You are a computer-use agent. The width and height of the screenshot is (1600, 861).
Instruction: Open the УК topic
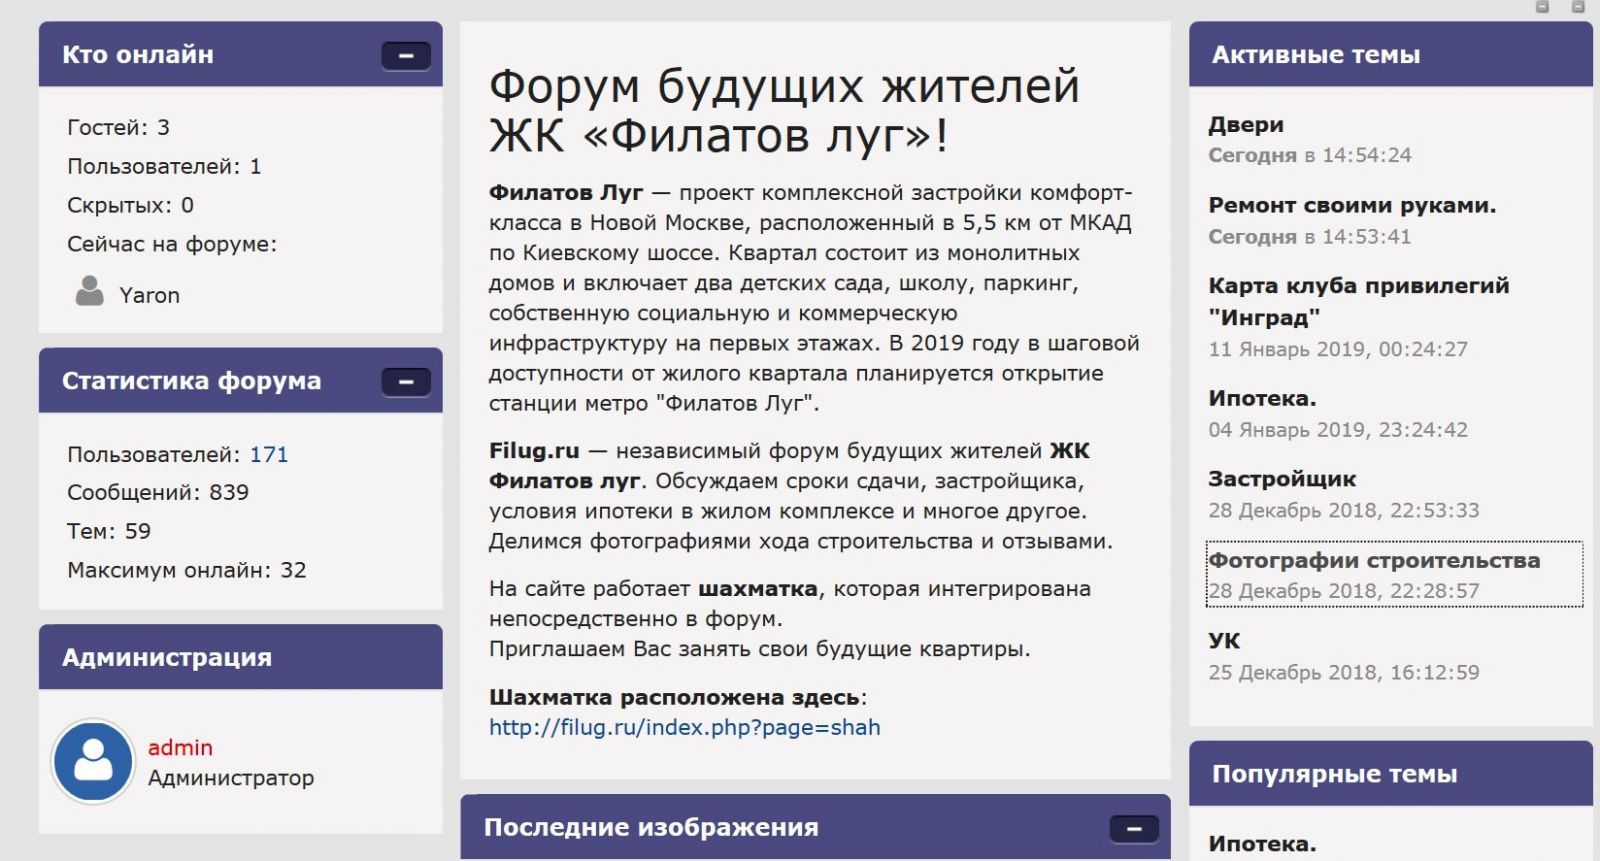pos(1224,641)
